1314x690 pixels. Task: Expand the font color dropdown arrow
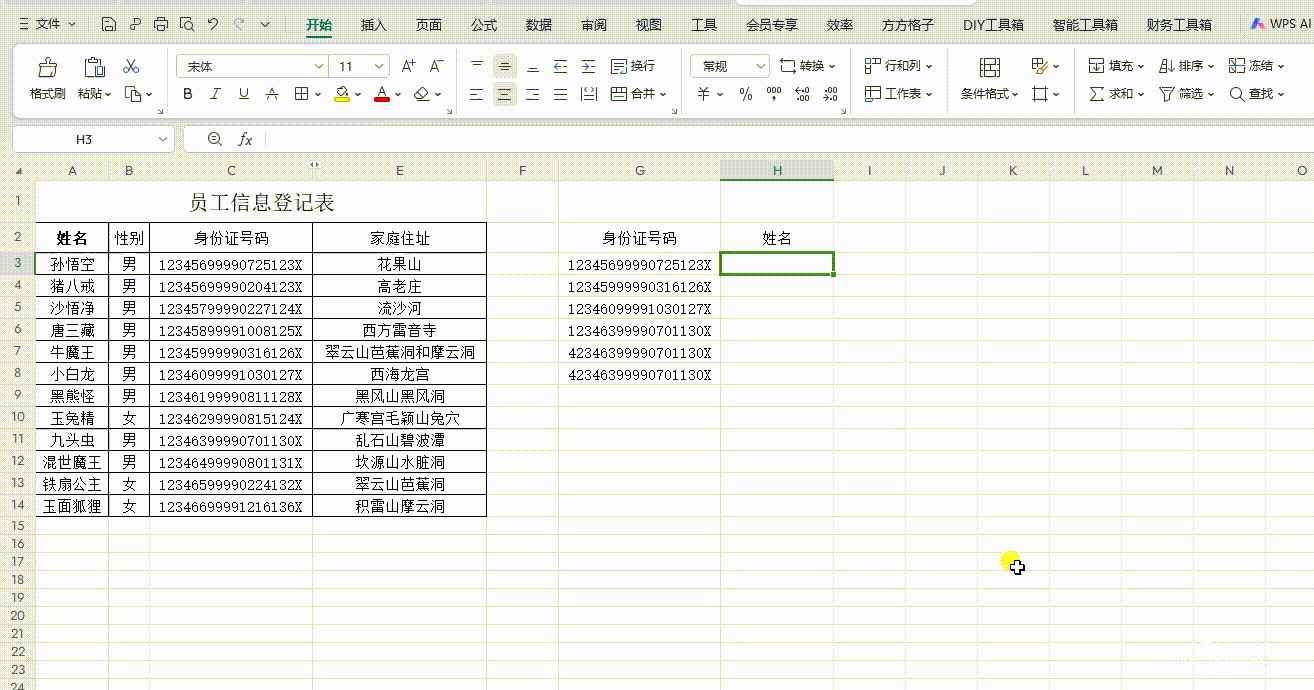coord(398,95)
